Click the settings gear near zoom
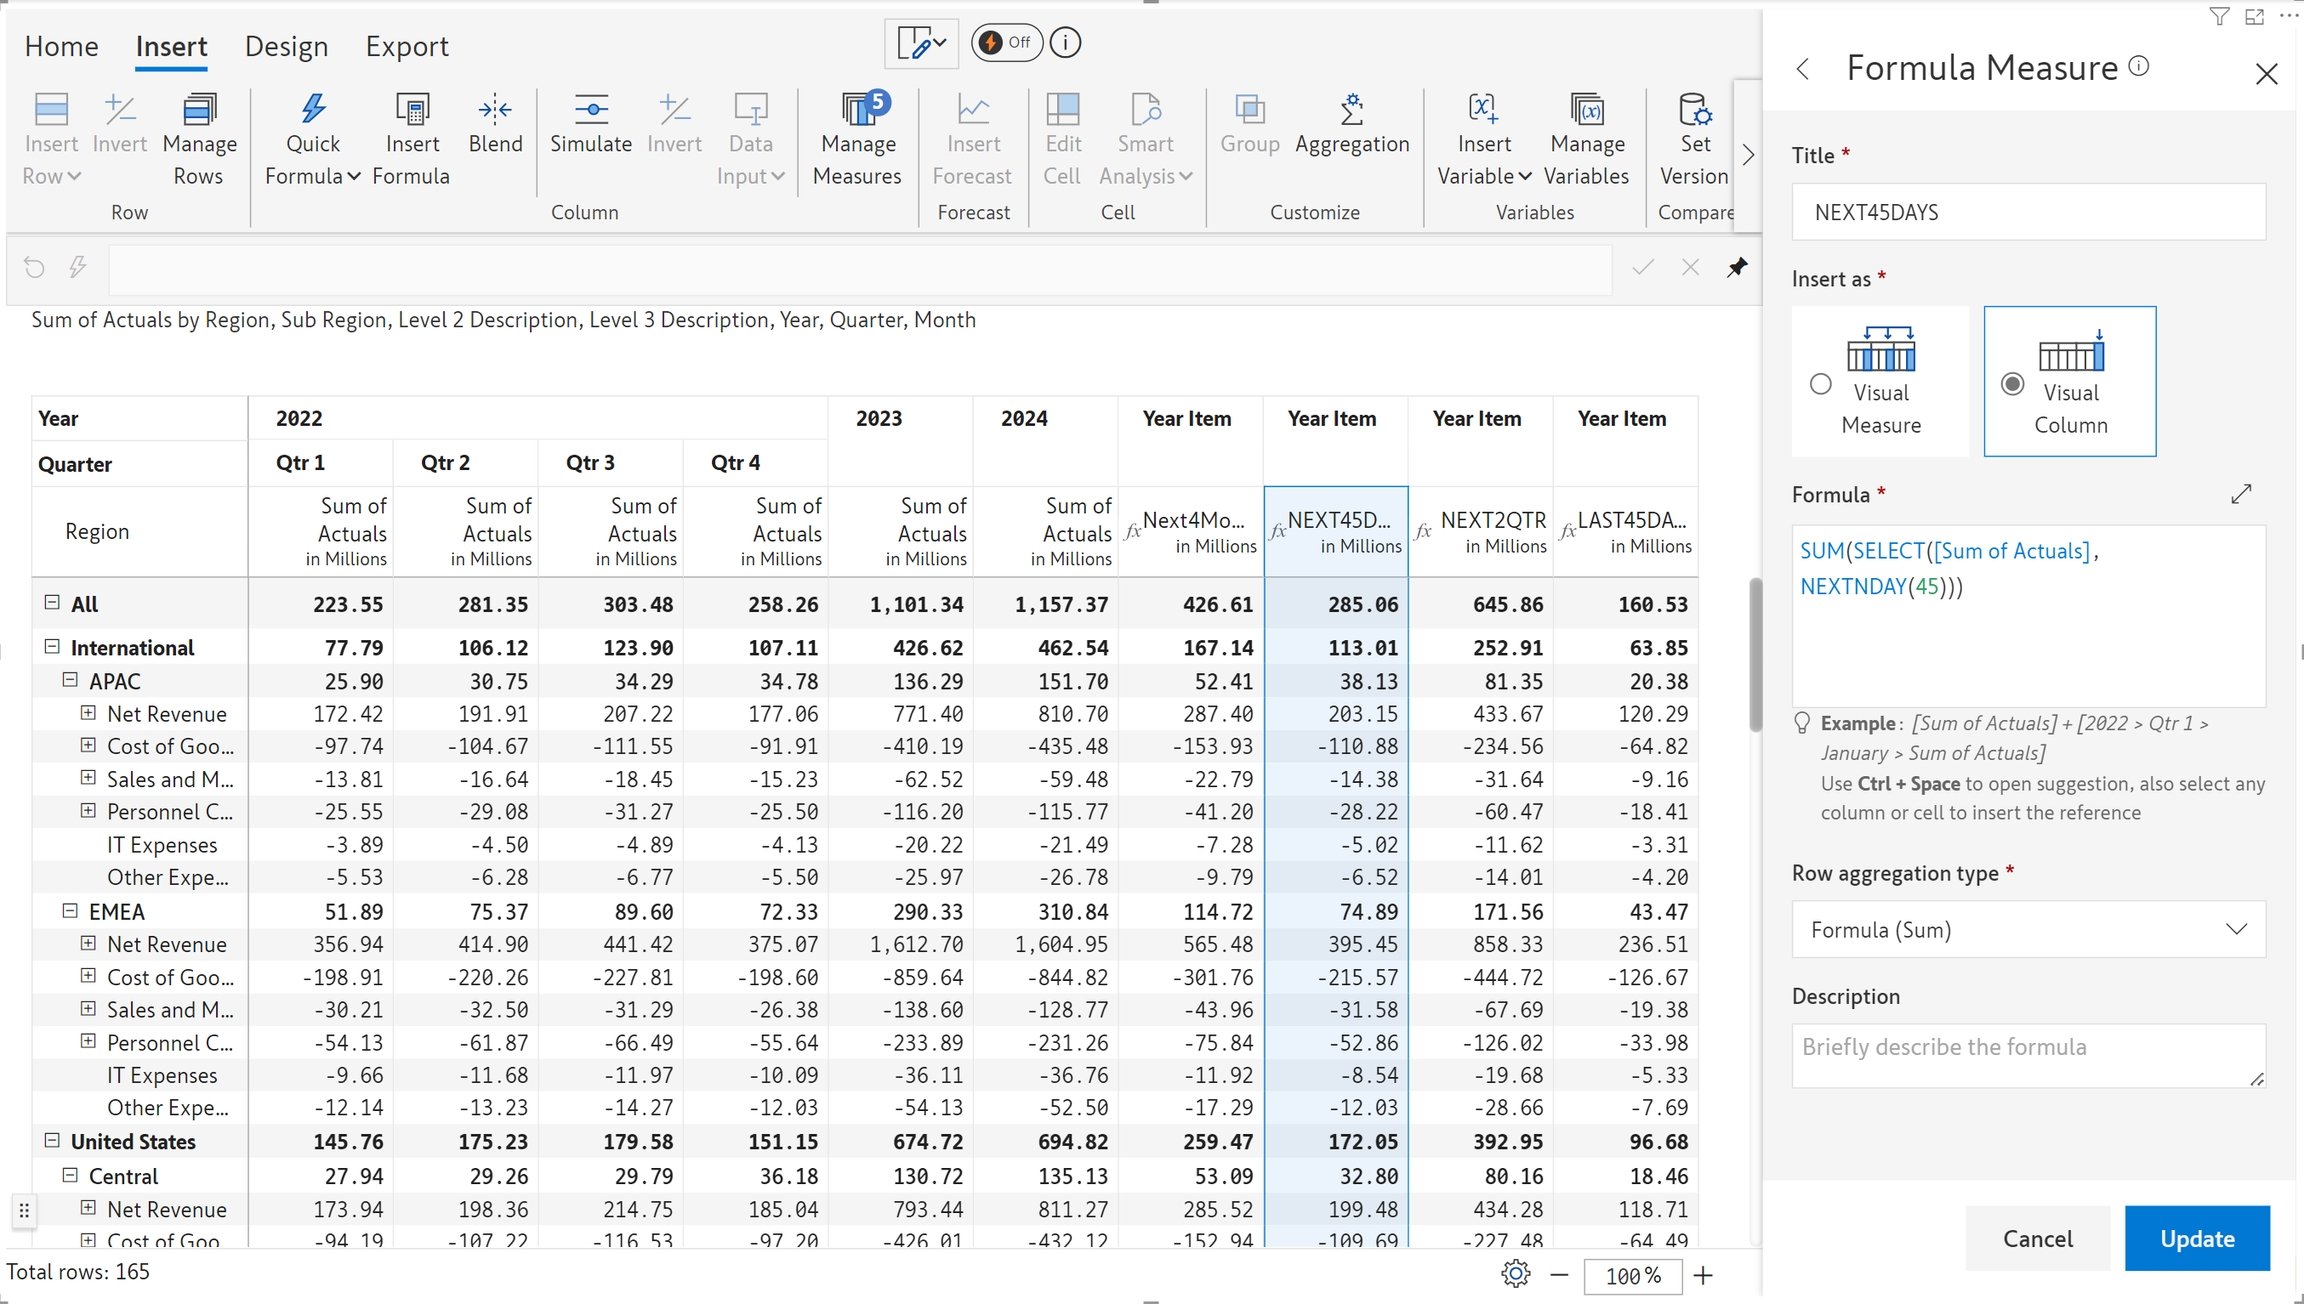Image resolution: width=2304 pixels, height=1304 pixels. [1516, 1274]
